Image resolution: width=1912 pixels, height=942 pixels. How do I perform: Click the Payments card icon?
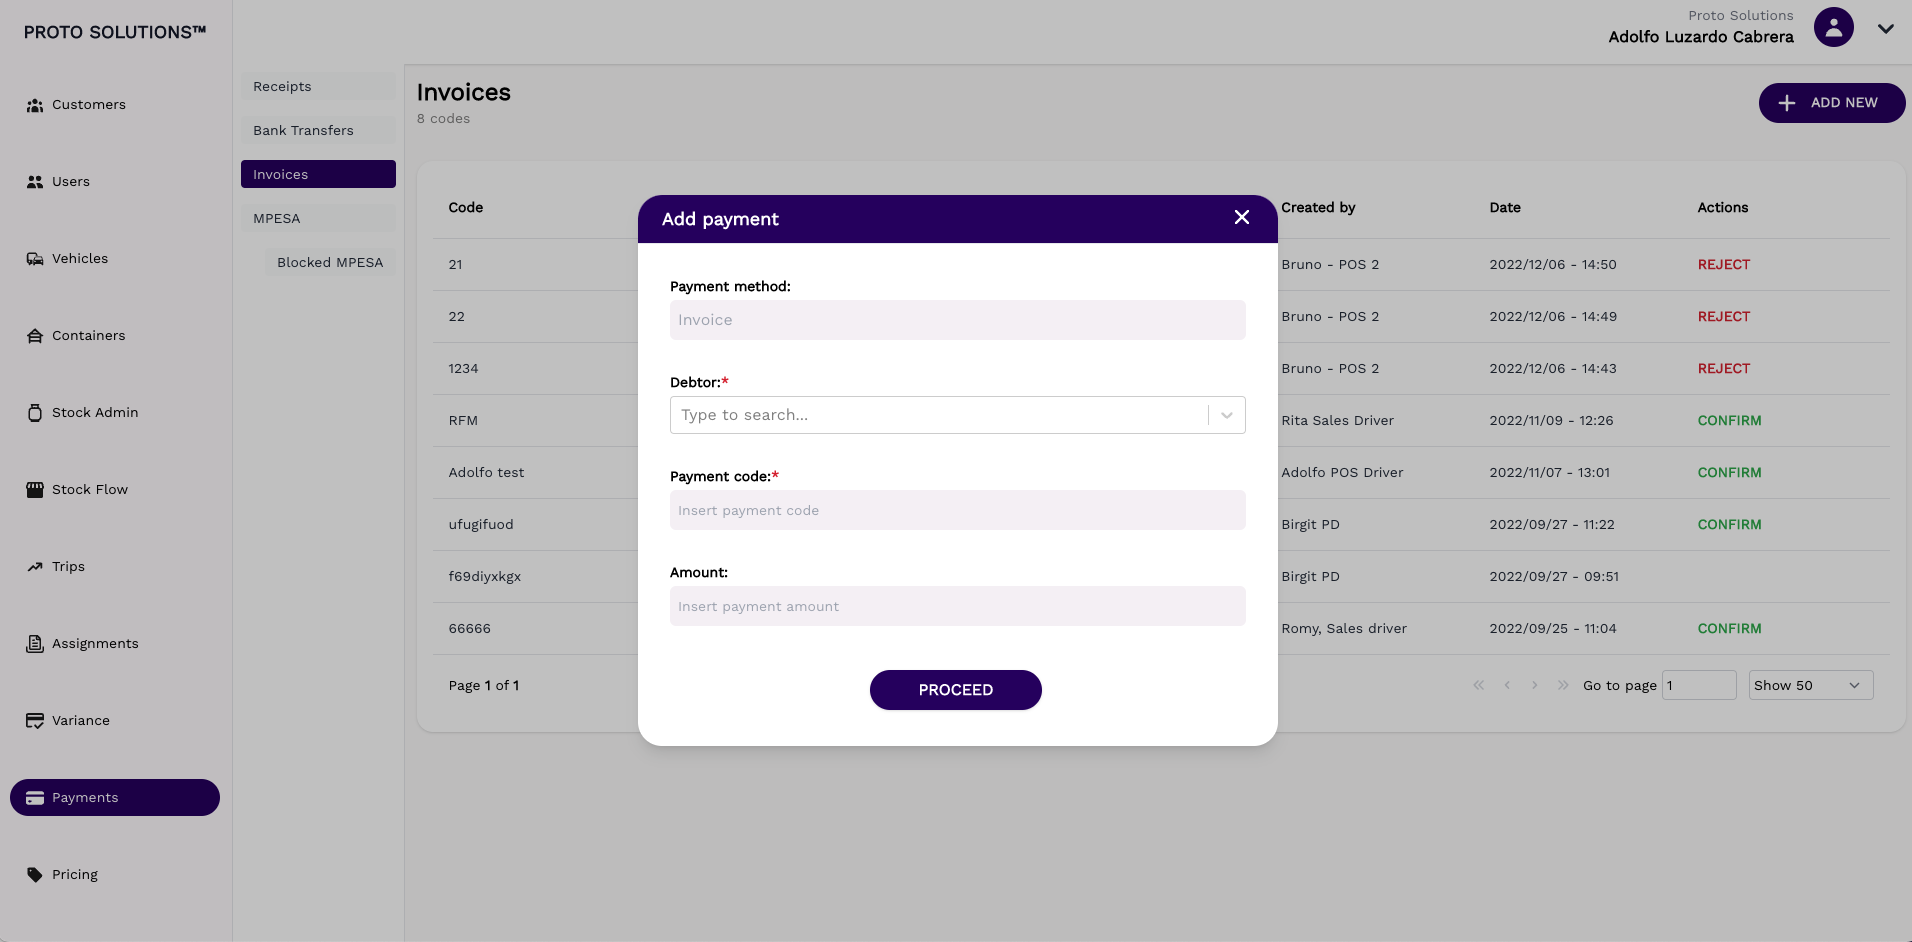pos(35,798)
